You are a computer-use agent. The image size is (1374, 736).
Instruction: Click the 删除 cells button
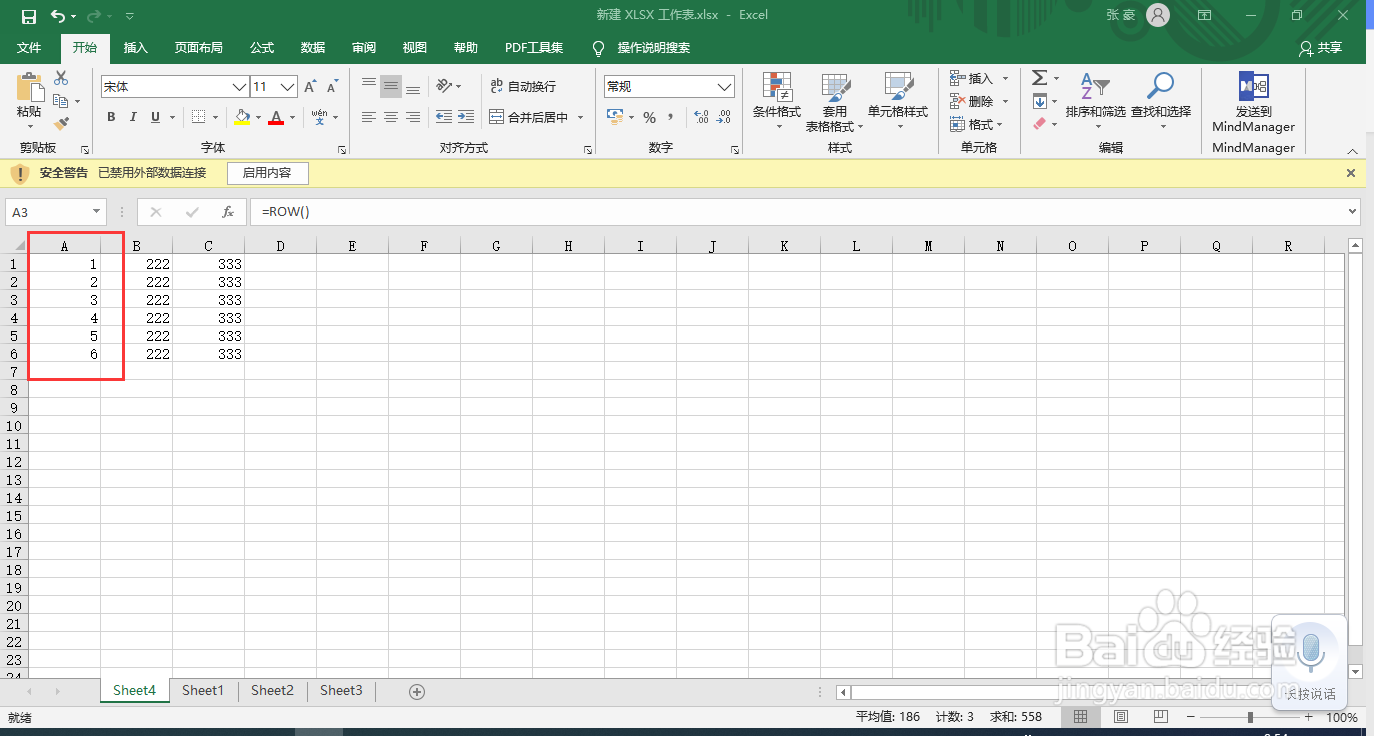pos(971,101)
